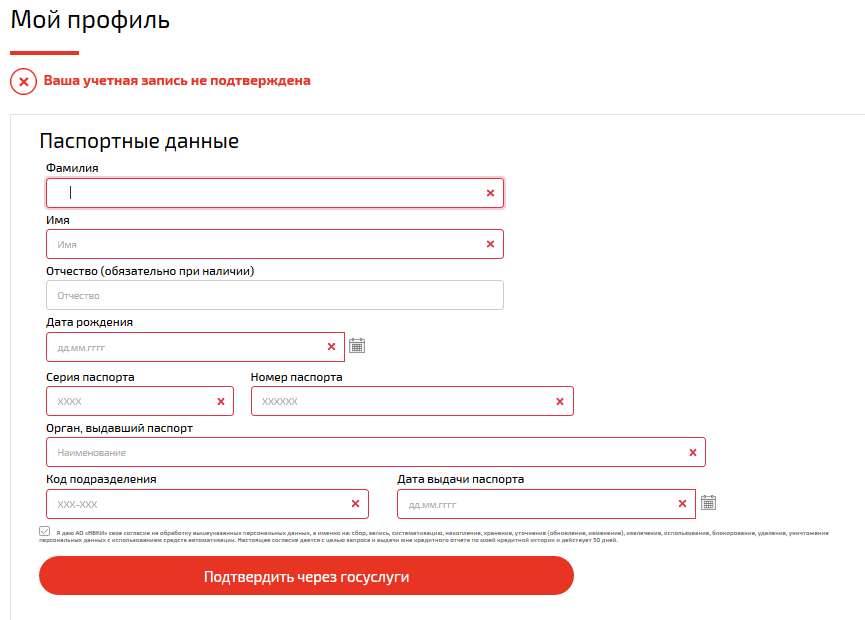Focus the Номер паспорта XXXXXX field
865x620 pixels.
coord(412,402)
